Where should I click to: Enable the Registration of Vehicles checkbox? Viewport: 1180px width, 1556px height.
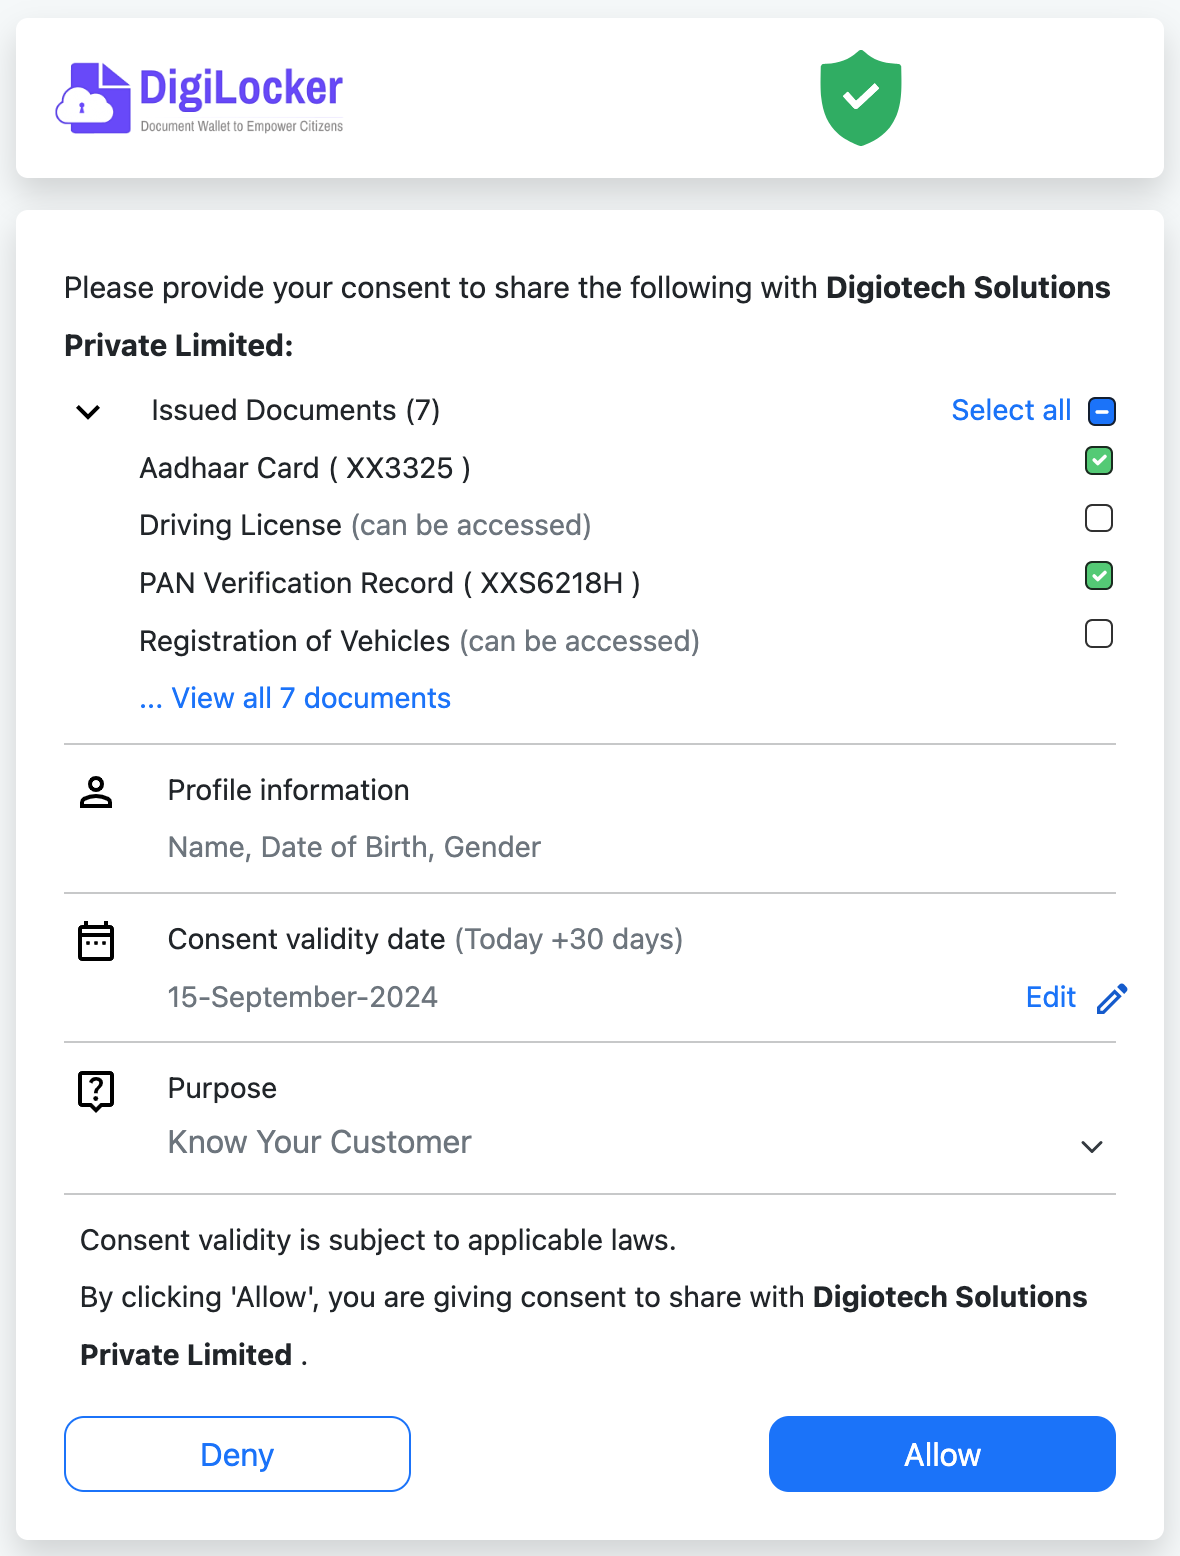pyautogui.click(x=1099, y=634)
